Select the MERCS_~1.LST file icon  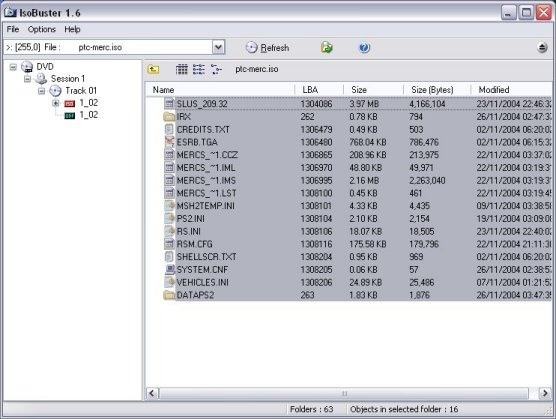pos(169,193)
